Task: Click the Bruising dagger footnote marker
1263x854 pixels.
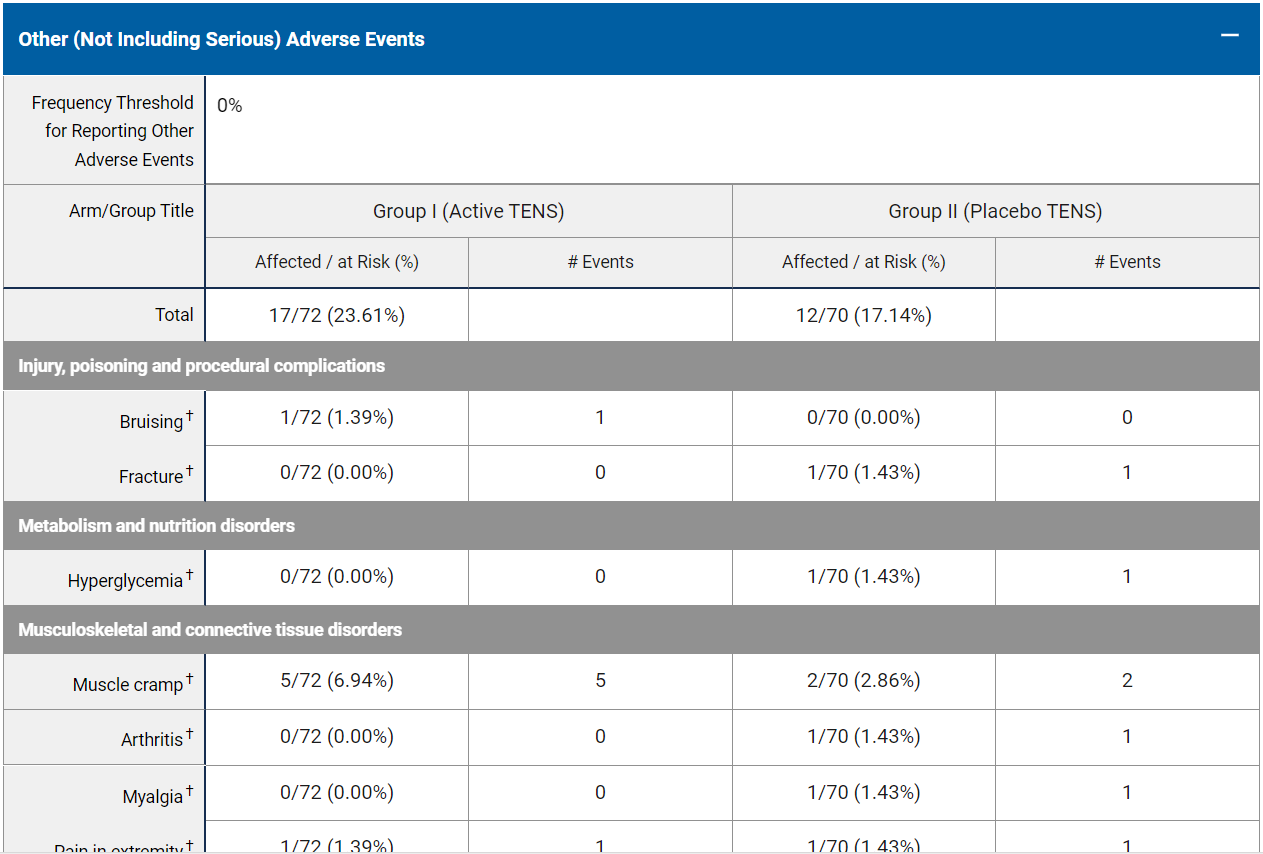Action: (189, 415)
